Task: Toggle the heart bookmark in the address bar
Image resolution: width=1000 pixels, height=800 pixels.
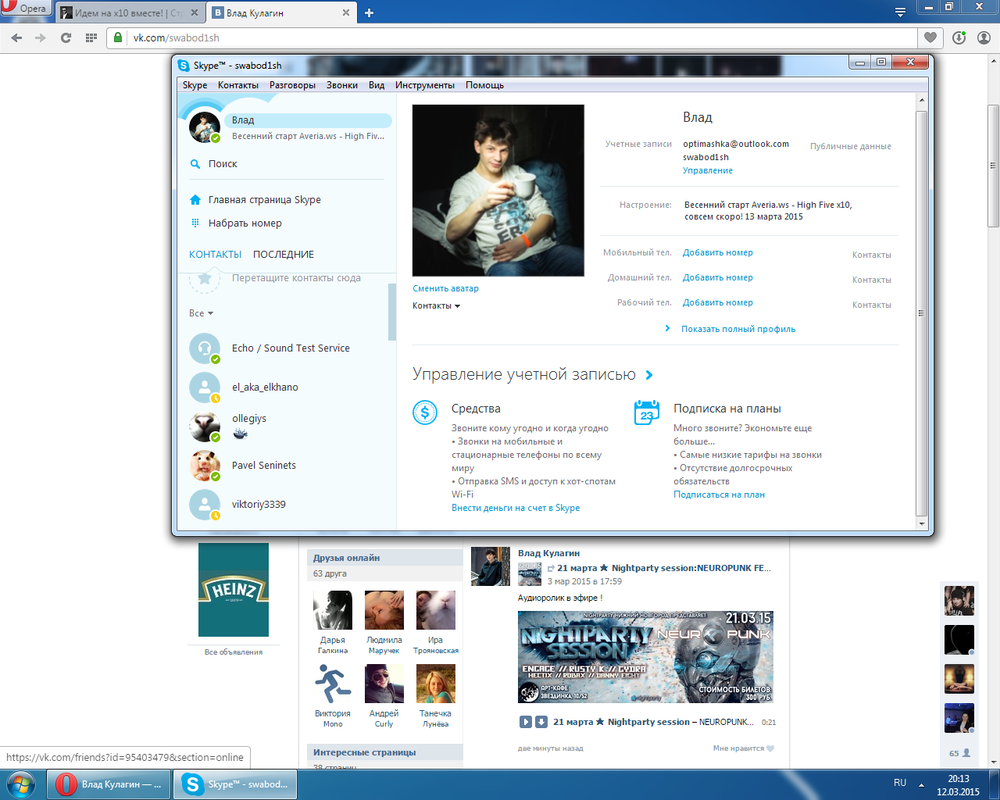Action: (931, 38)
